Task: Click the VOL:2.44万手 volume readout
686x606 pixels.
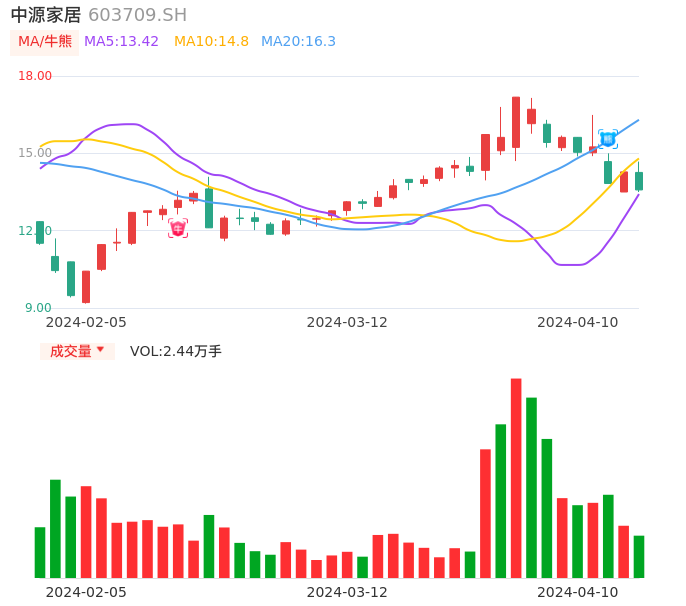Action: tap(176, 351)
